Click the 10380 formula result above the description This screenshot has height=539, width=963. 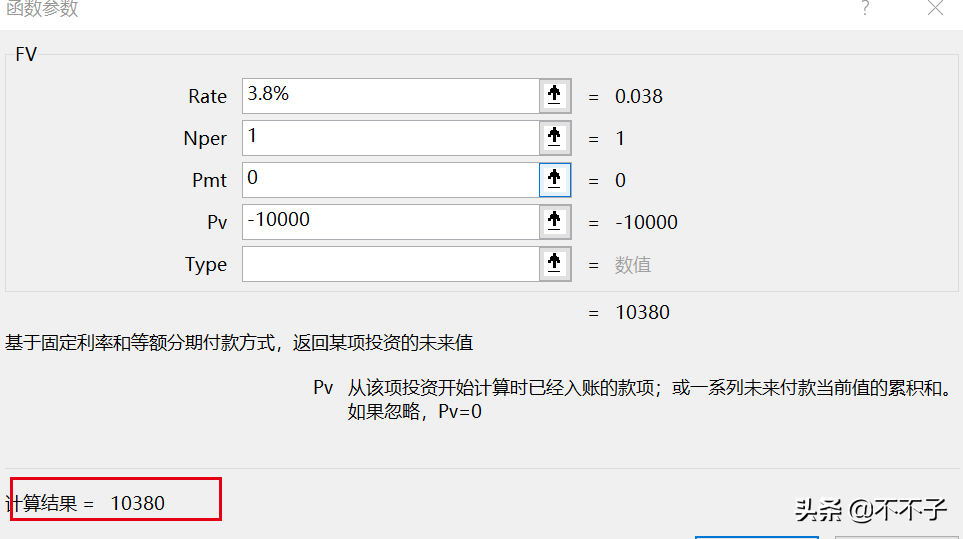click(x=642, y=312)
